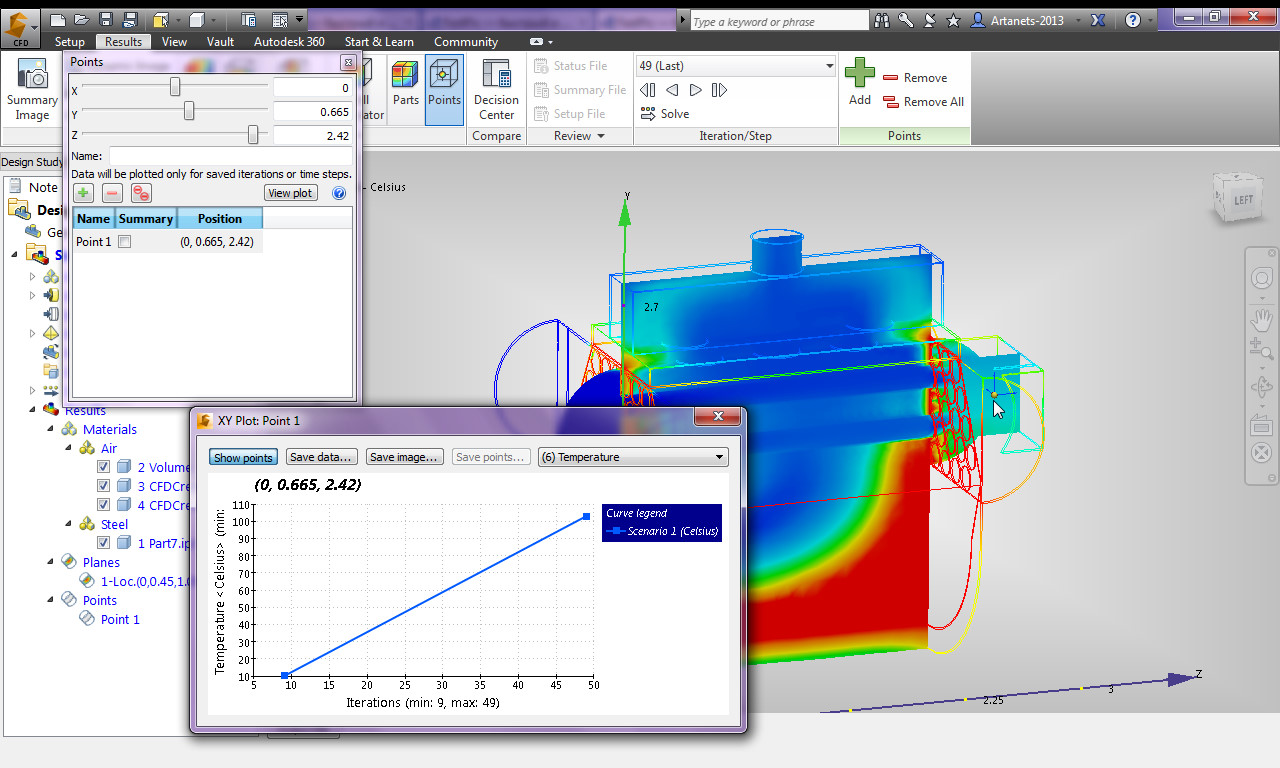
Task: Open the Setup ribbon tab
Action: pos(70,42)
